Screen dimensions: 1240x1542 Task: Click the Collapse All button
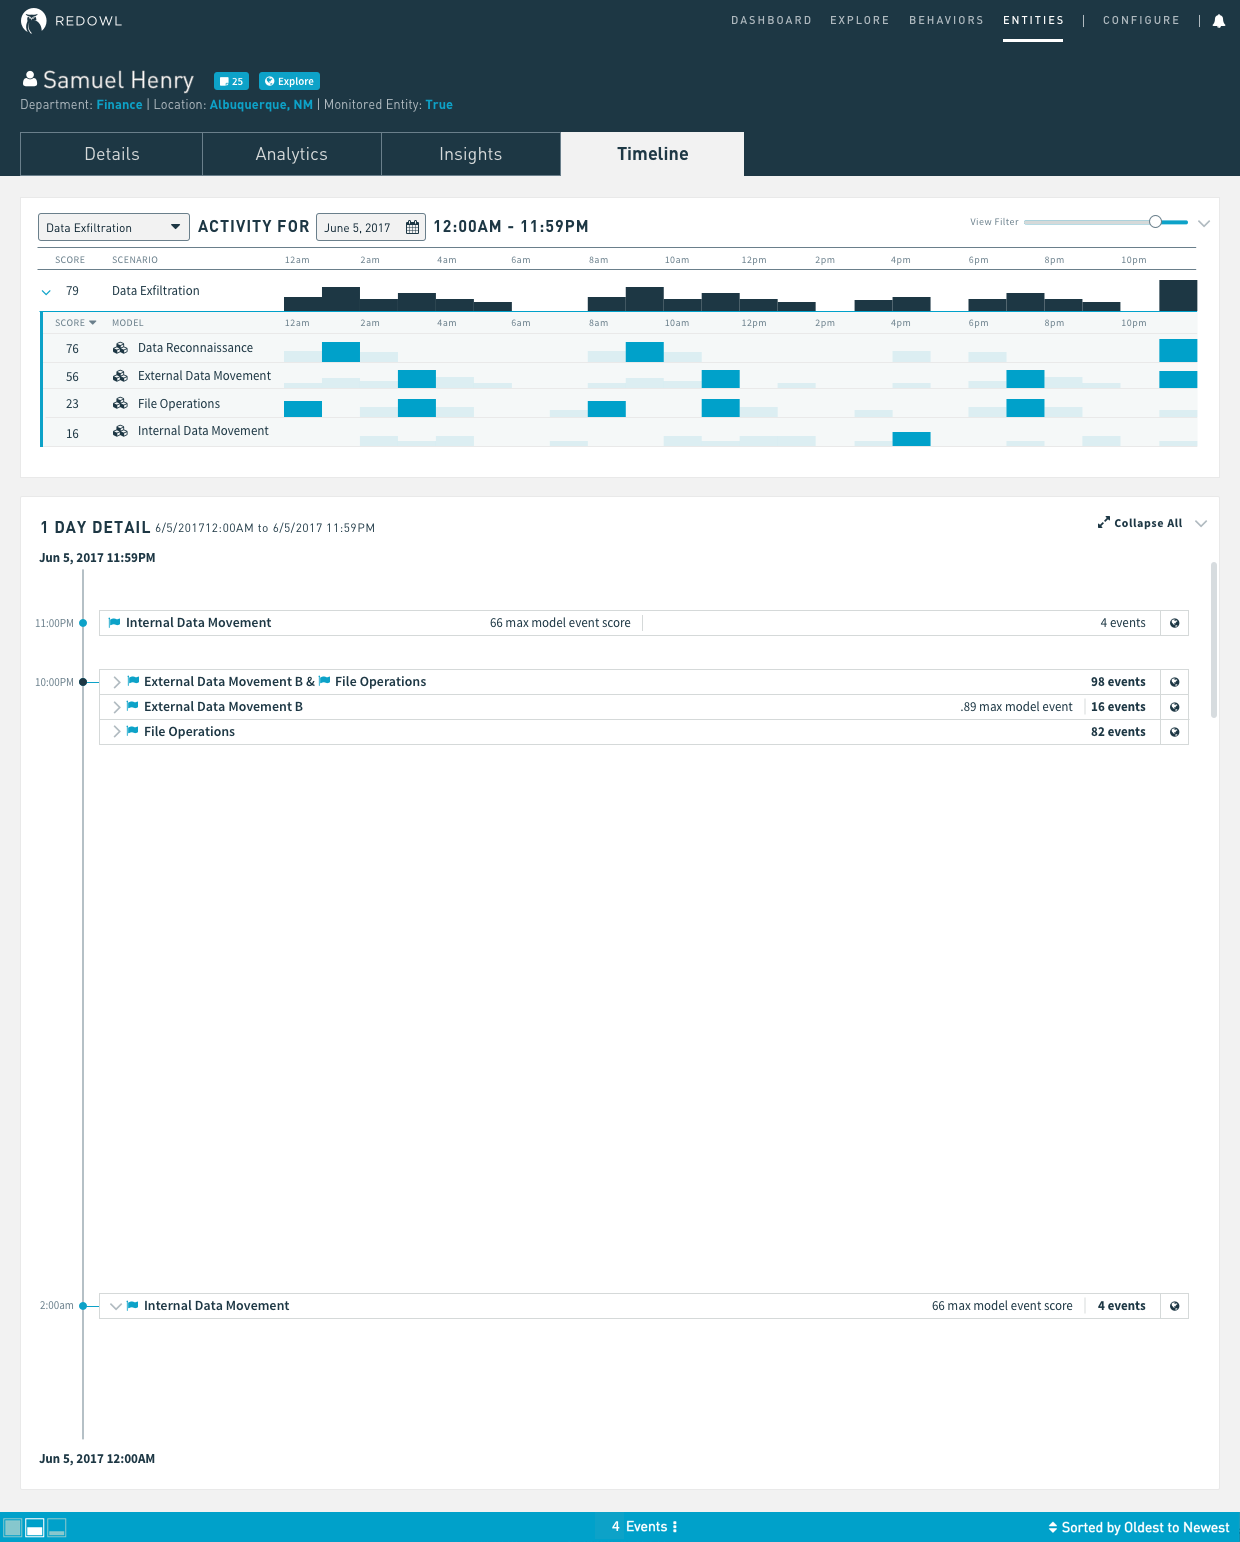(1140, 523)
